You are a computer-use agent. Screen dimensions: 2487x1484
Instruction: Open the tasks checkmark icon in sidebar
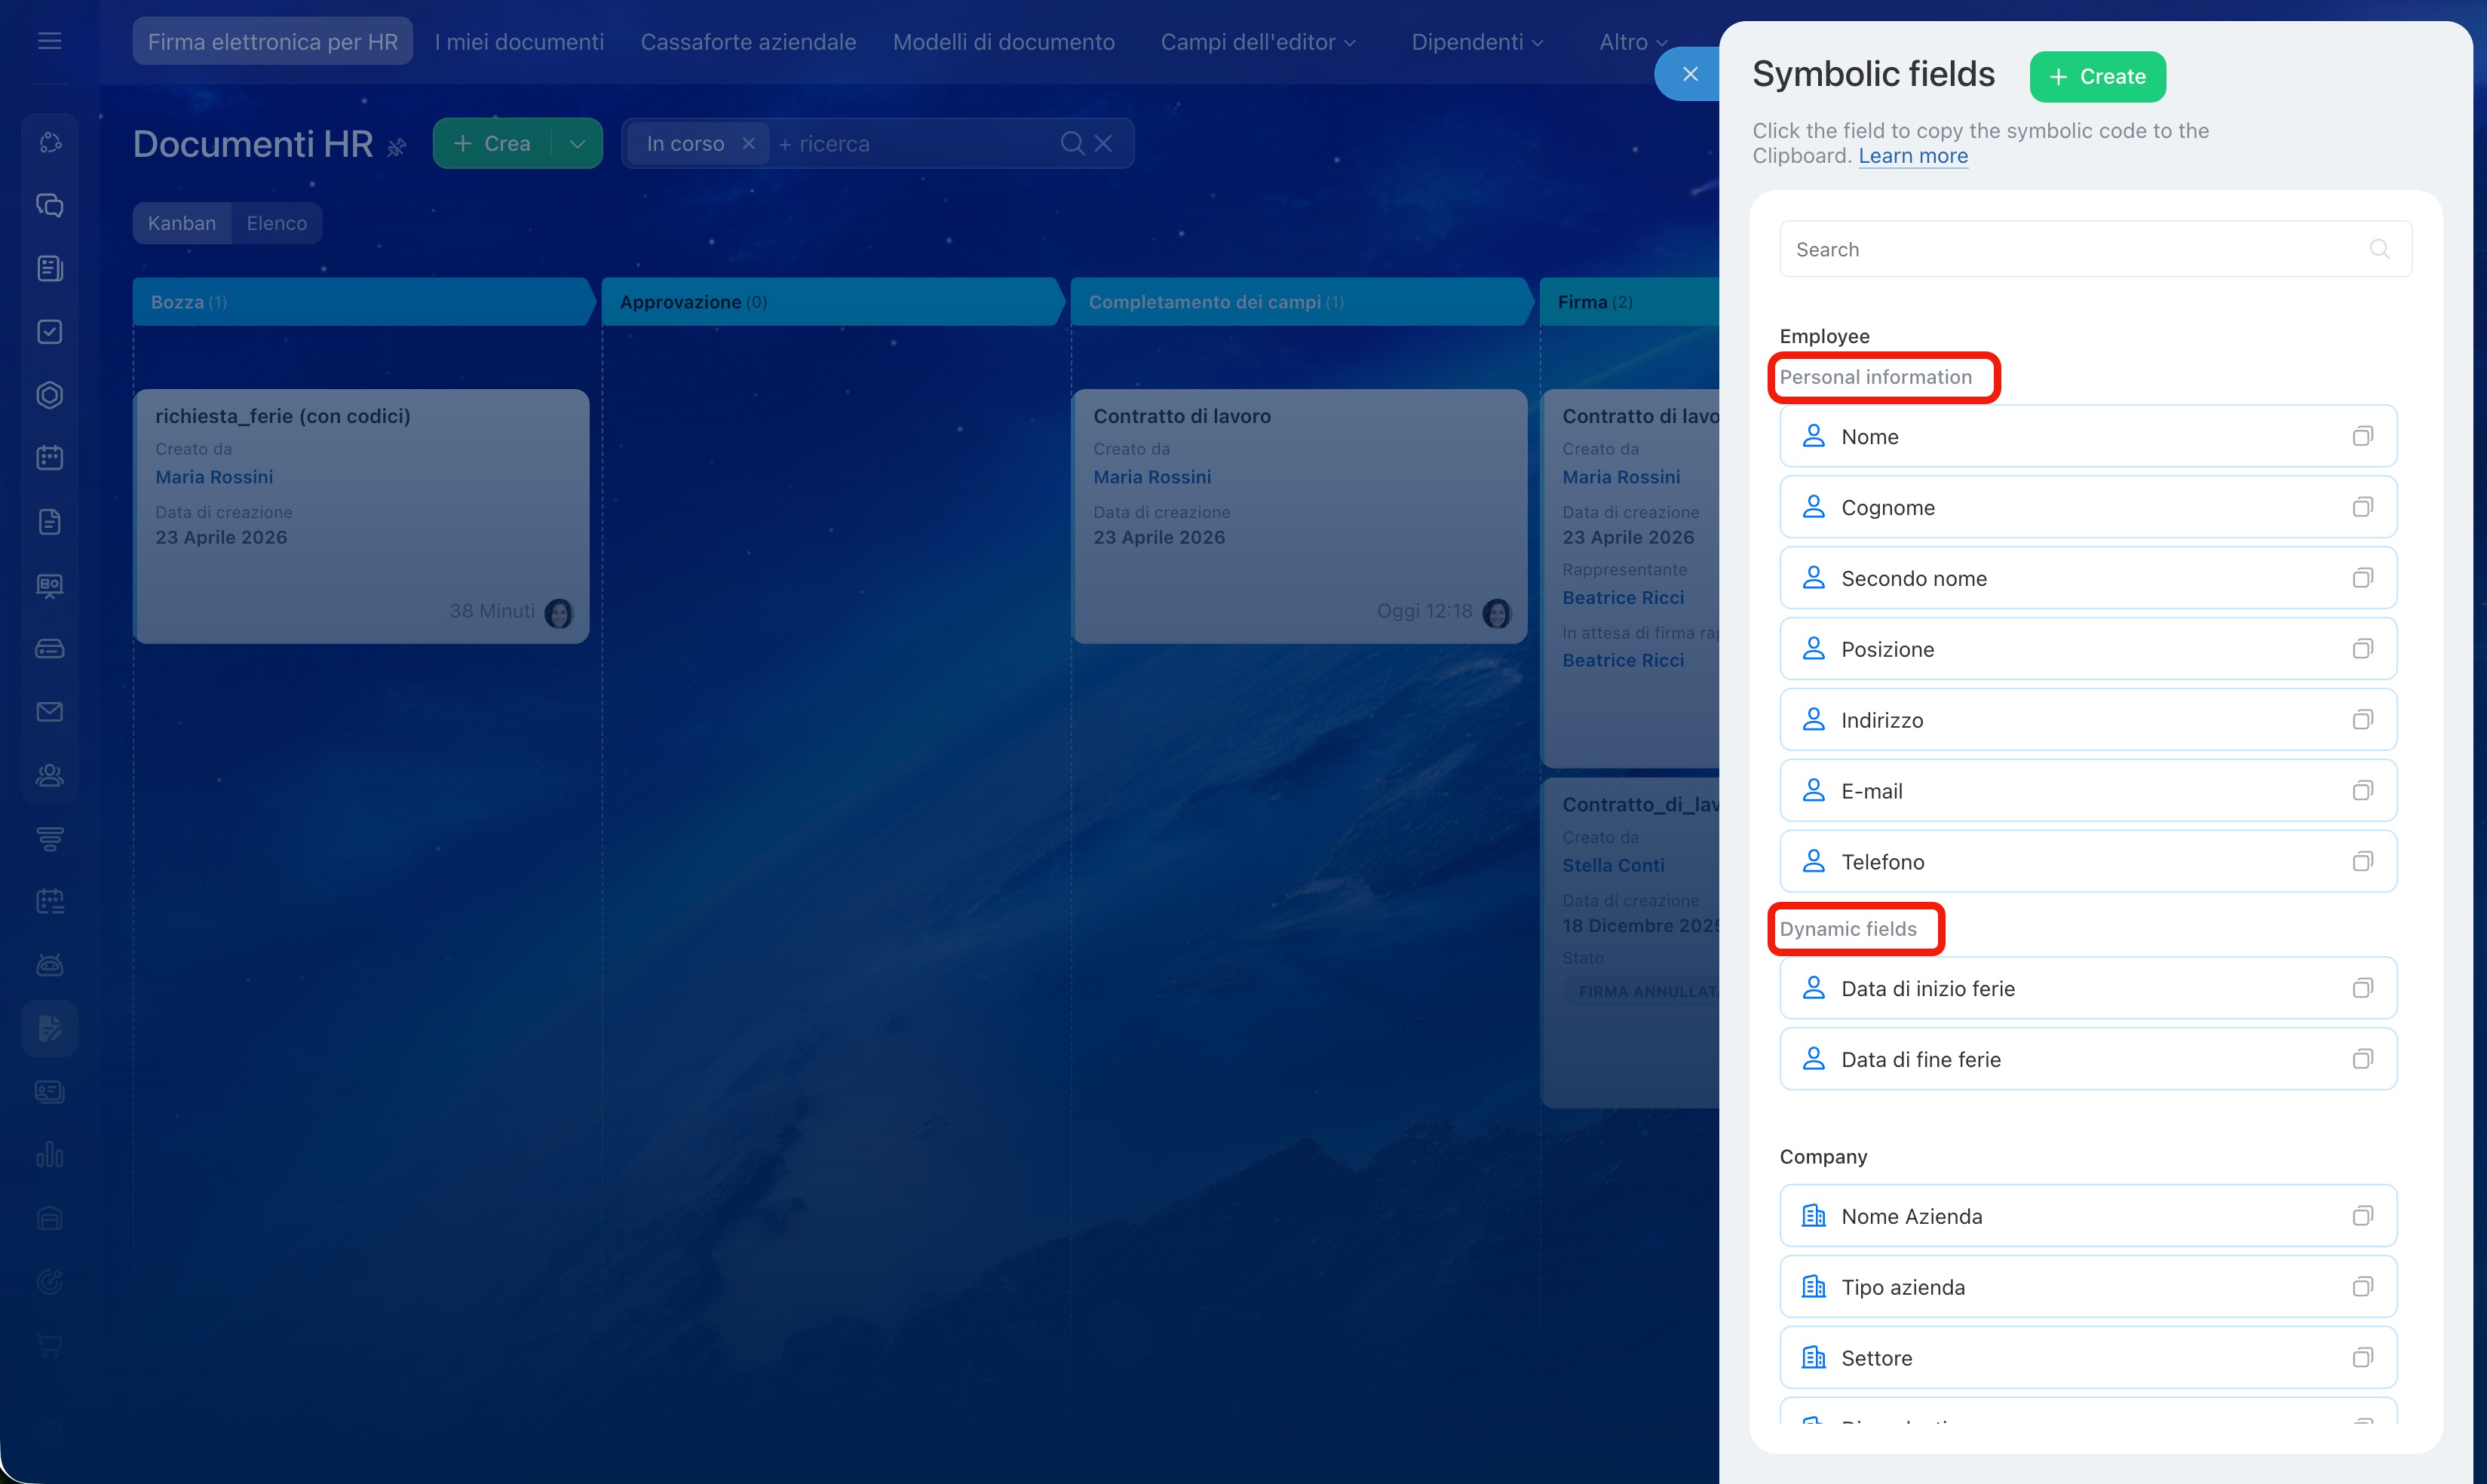[x=50, y=332]
